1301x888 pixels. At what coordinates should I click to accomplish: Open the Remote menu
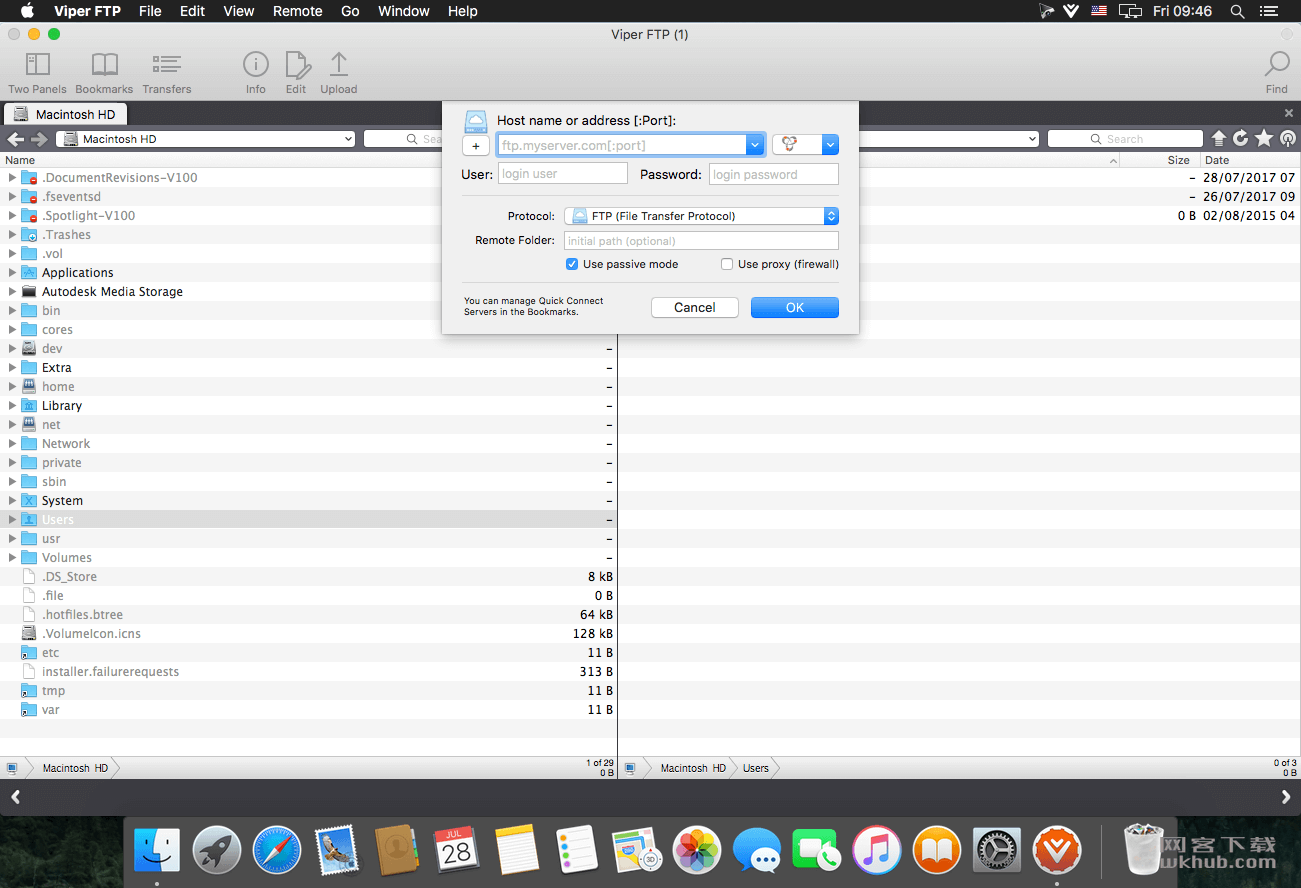(298, 11)
